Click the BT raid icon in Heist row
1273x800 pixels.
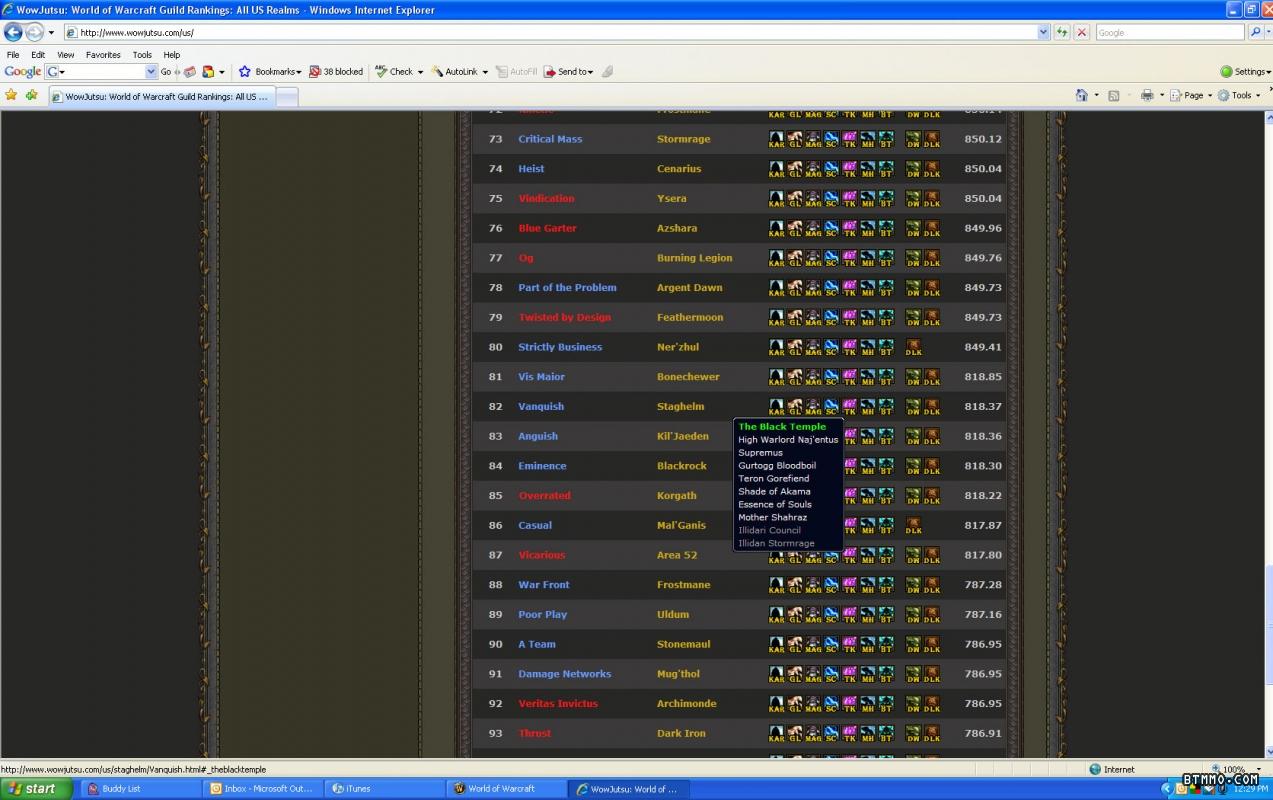[885, 170]
